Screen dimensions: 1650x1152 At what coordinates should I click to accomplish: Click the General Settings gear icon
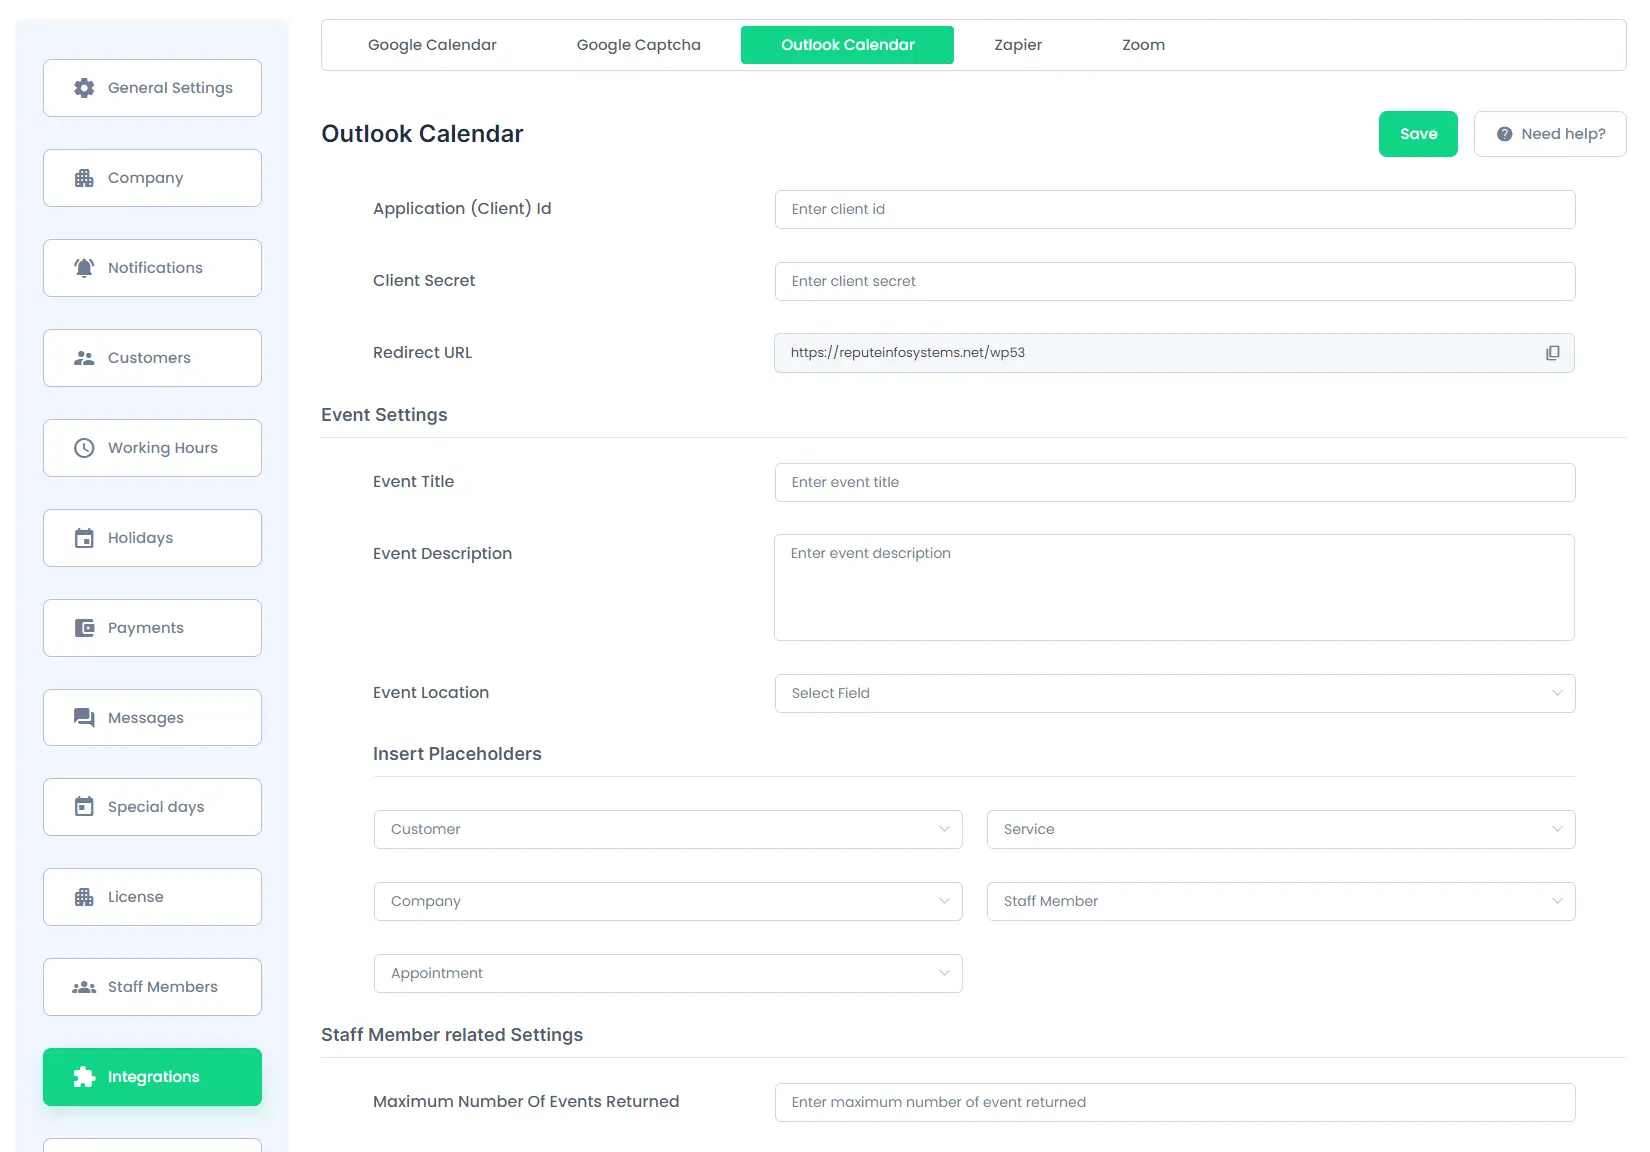coord(84,88)
